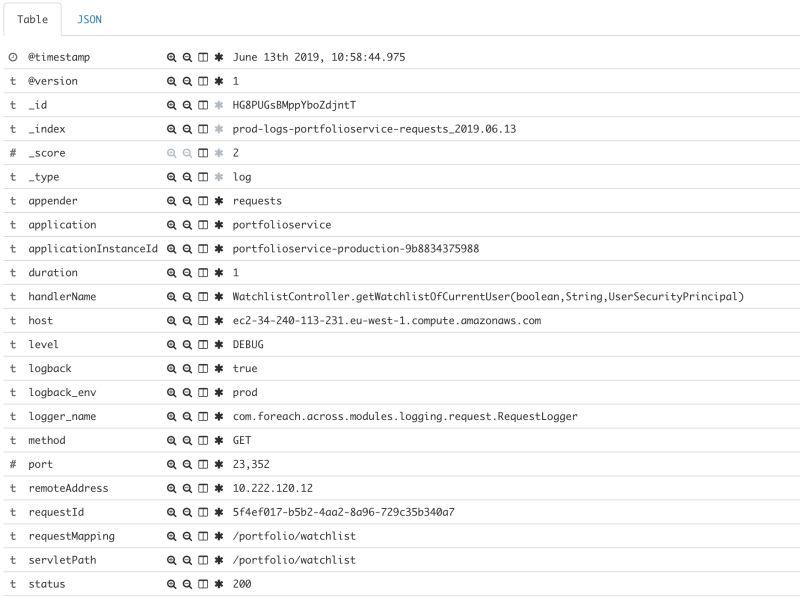The image size is (800, 597).
Task: Filter for field present on logger_name row
Action: coord(219,416)
